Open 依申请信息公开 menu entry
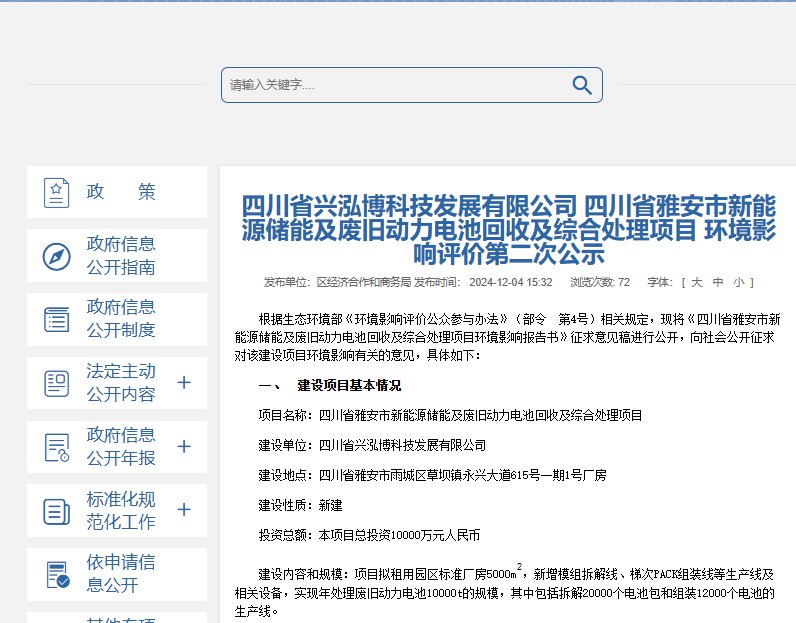Viewport: 796px width, 623px height. (x=117, y=574)
